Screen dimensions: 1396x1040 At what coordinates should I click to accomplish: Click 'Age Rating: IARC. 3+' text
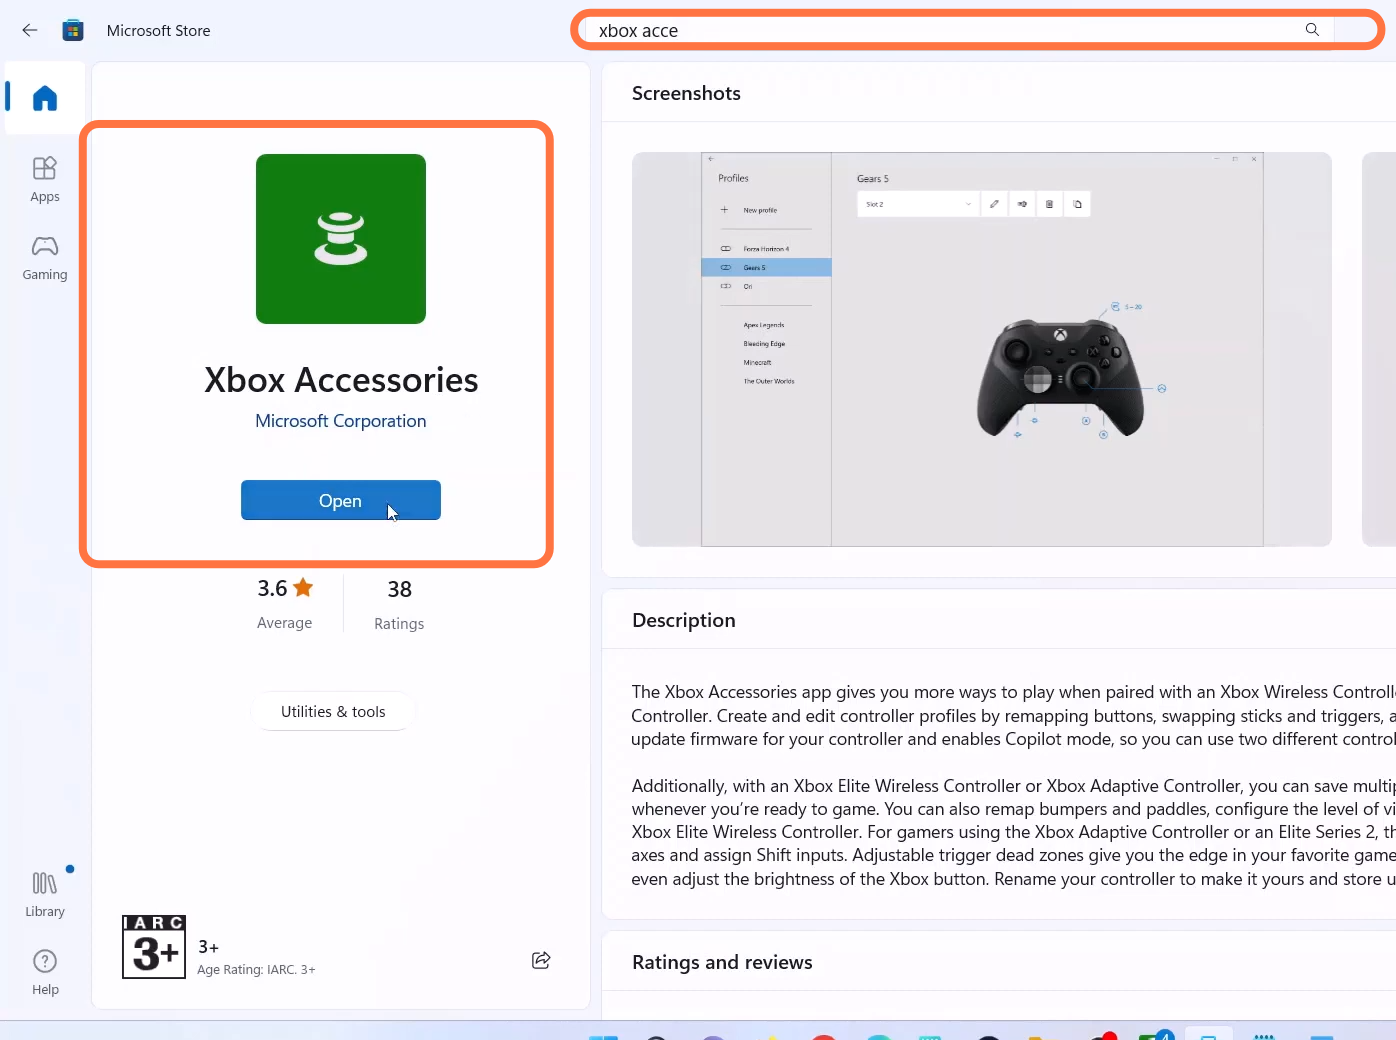pos(256,970)
